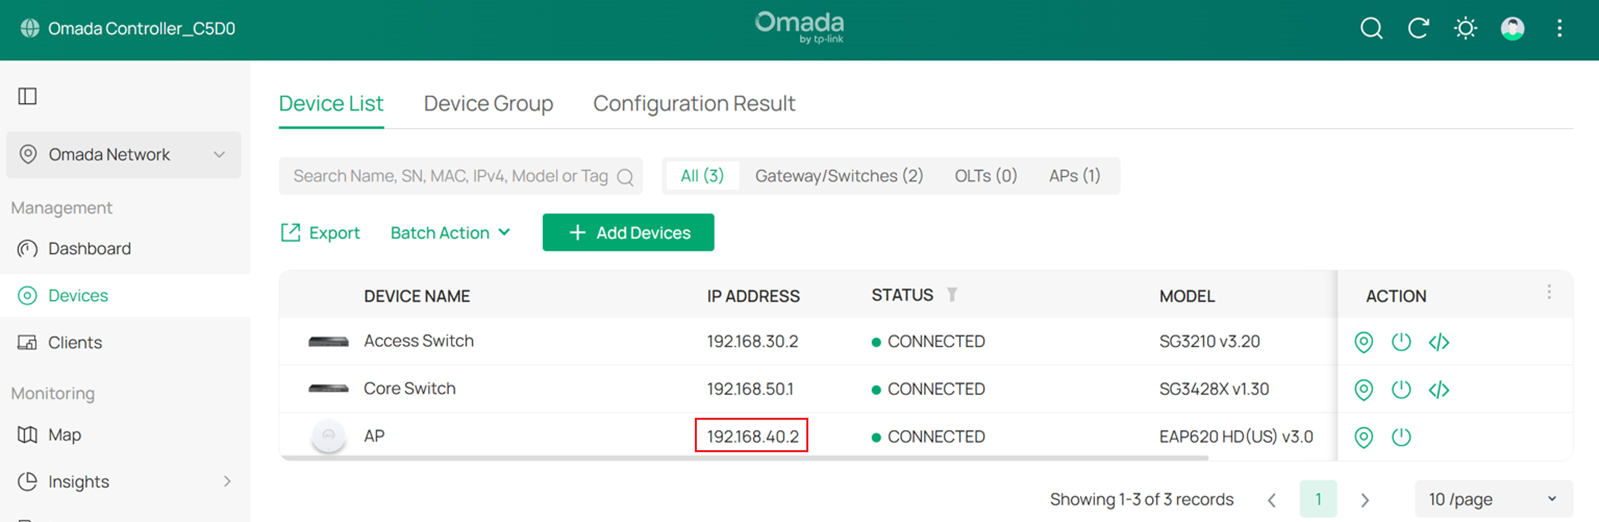
Task: Click the device search input field
Action: pyautogui.click(x=460, y=176)
